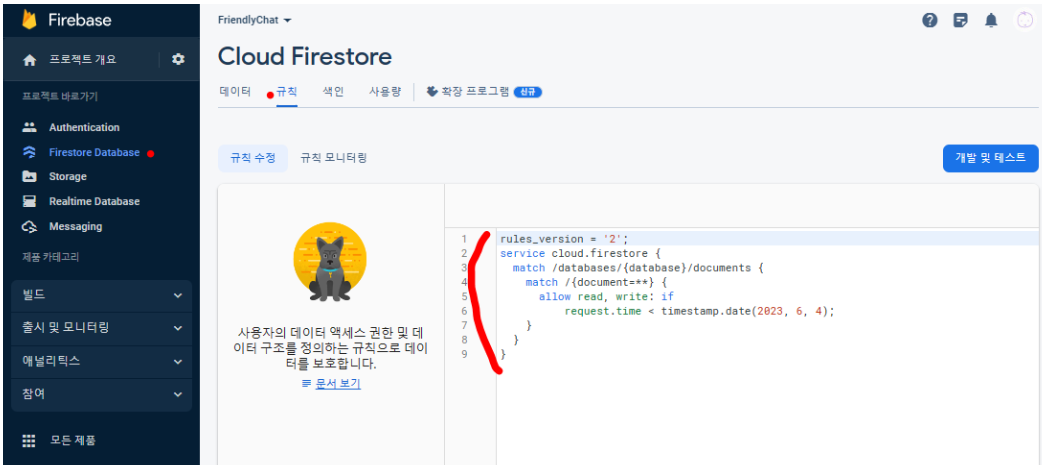Click the All Products grid icon

click(29, 440)
